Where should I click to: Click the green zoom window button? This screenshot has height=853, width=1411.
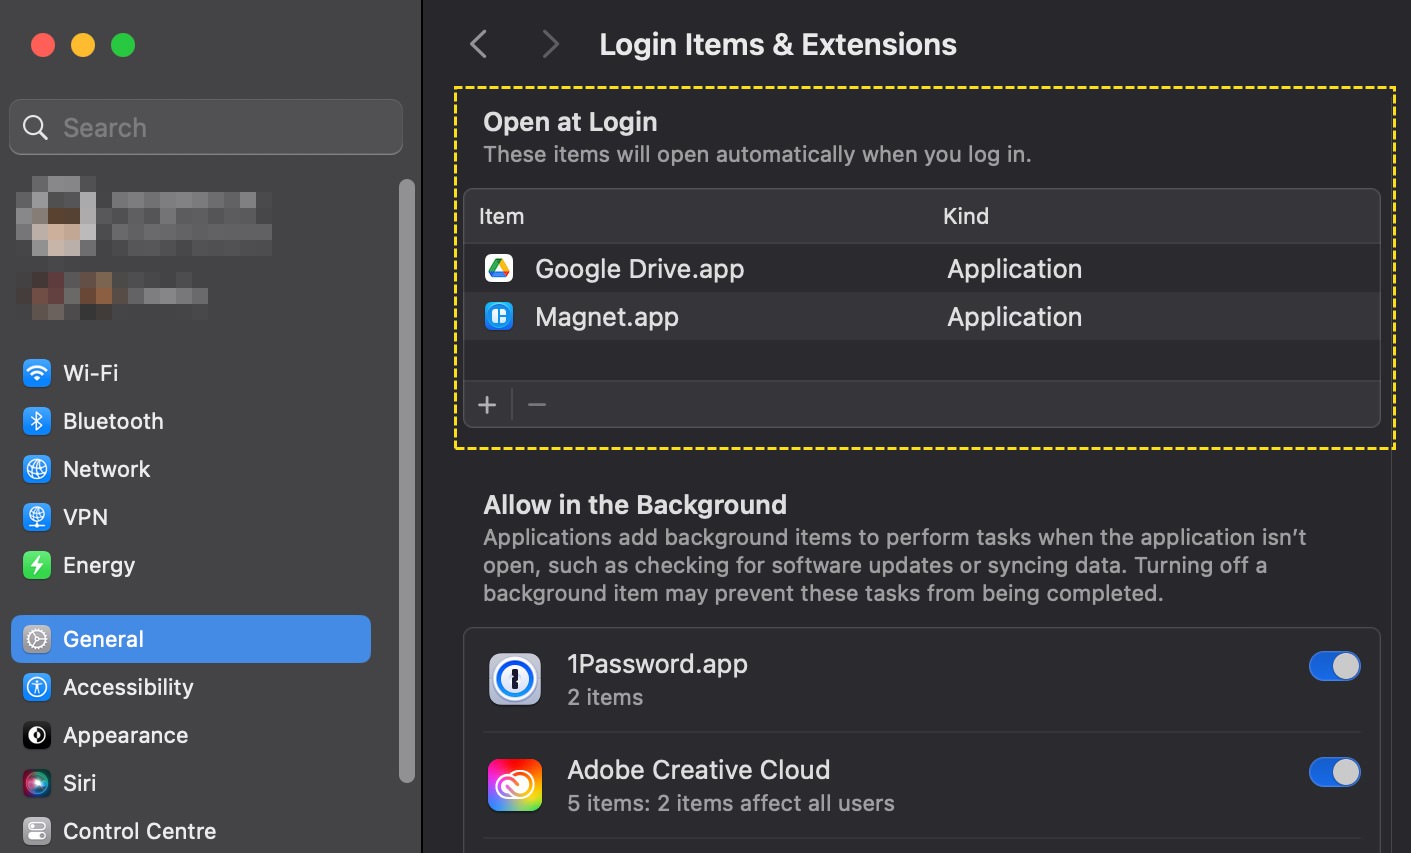(x=123, y=45)
